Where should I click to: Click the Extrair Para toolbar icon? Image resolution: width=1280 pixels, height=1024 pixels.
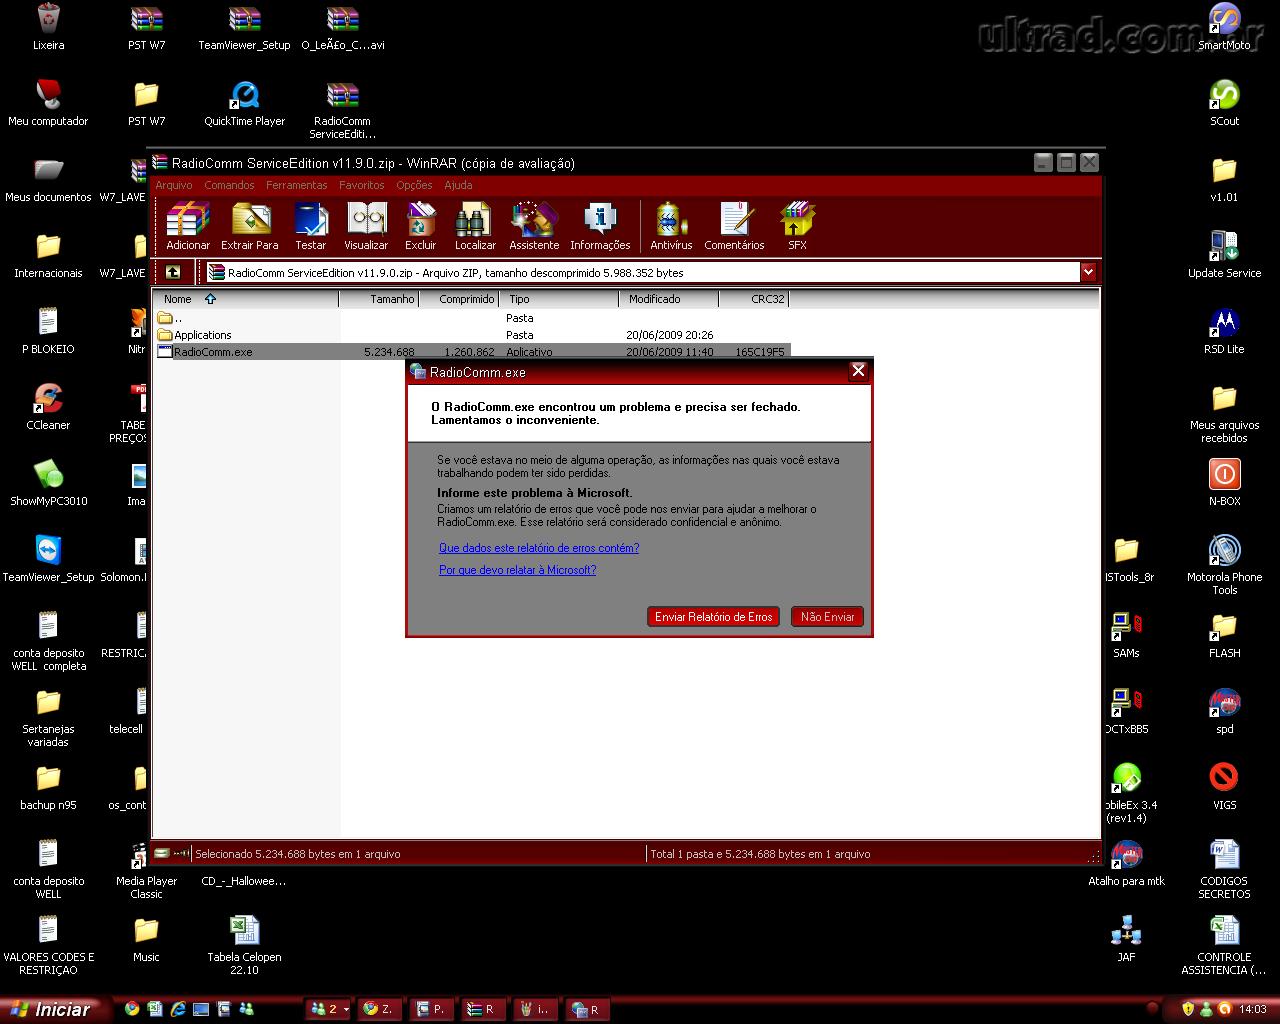pyautogui.click(x=250, y=226)
